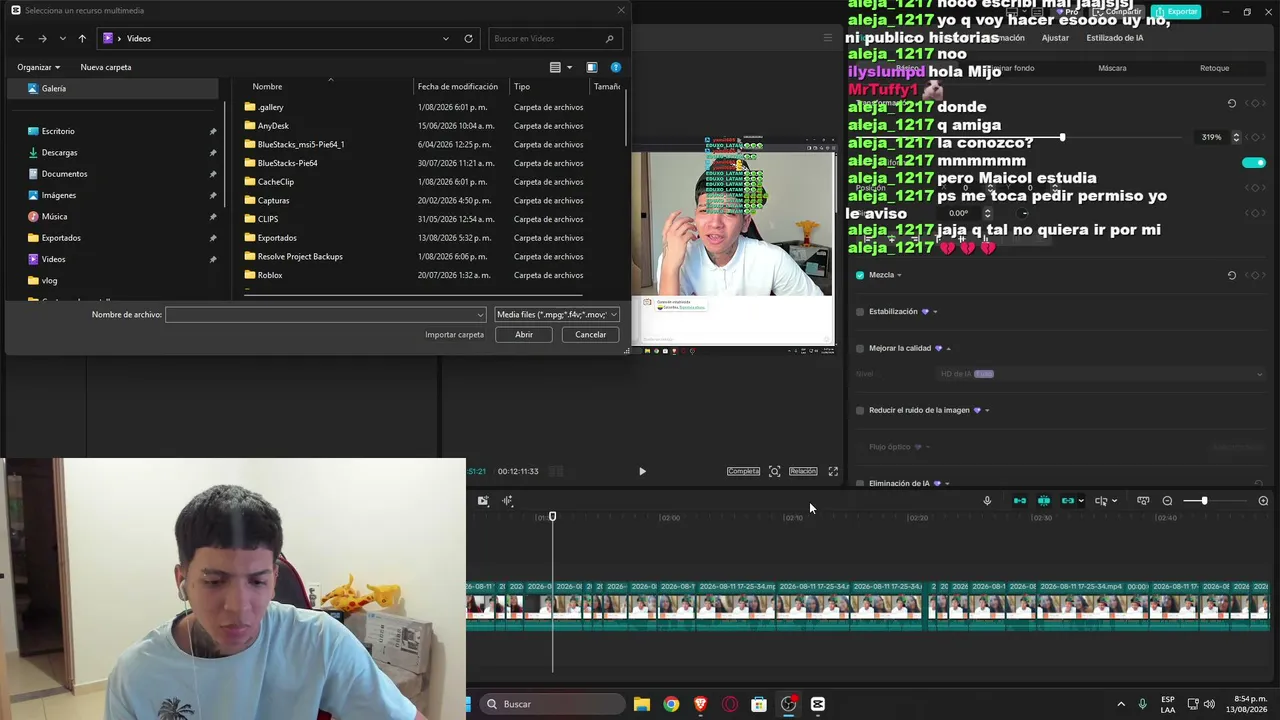Show hidden system tray icons
Viewport: 1280px width, 720px height.
pyautogui.click(x=1120, y=704)
